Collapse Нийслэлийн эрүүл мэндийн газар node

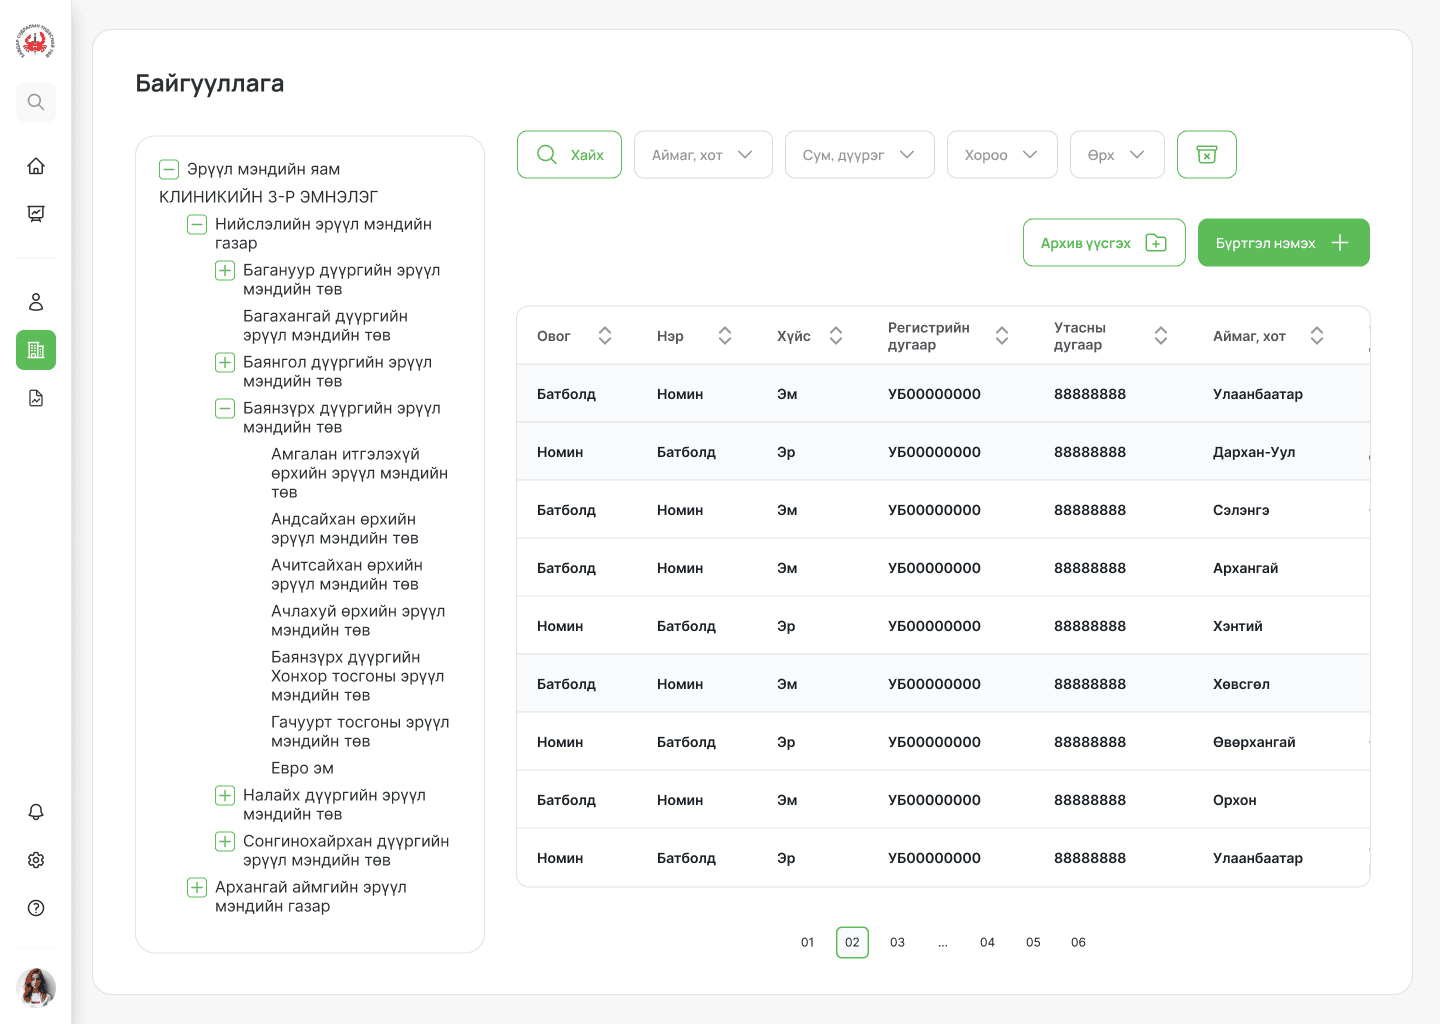(197, 224)
